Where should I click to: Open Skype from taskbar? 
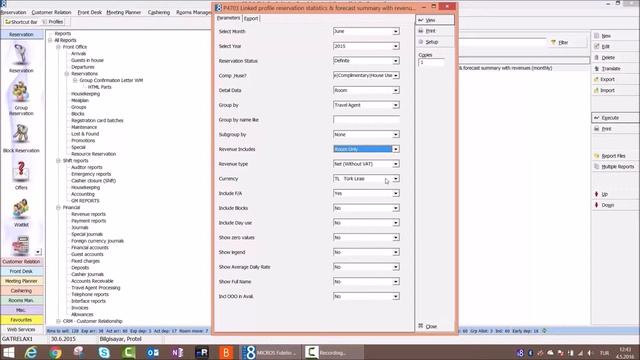(x=104, y=352)
